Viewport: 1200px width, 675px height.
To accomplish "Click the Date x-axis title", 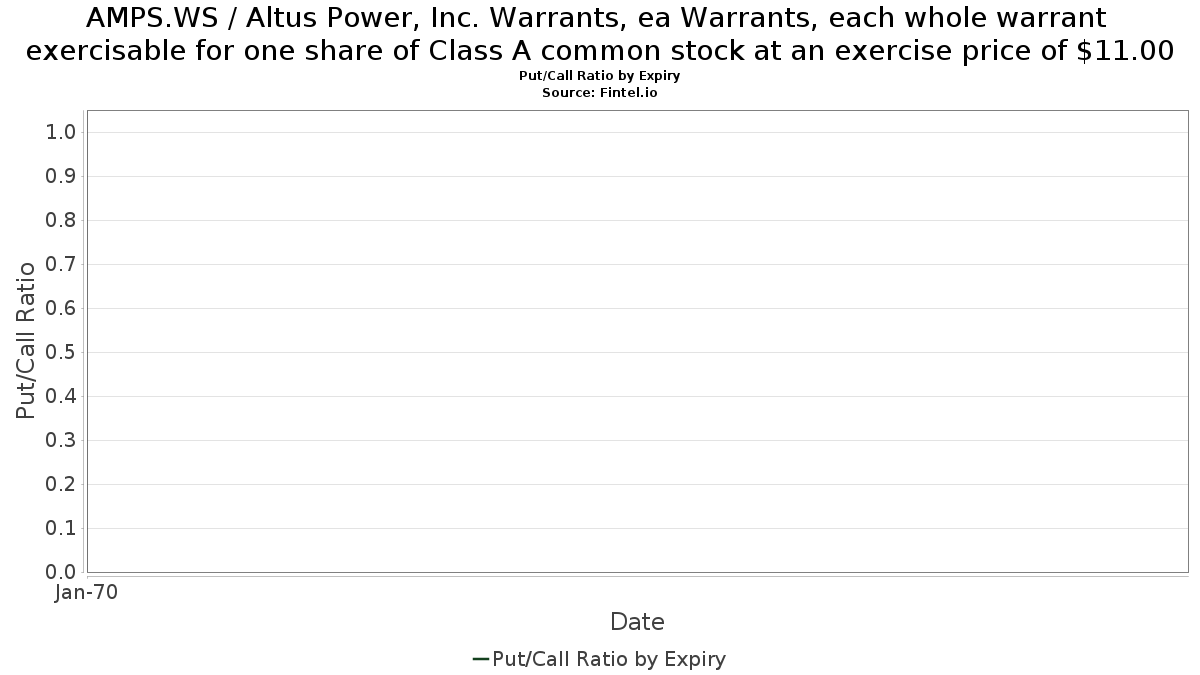I will (x=637, y=622).
